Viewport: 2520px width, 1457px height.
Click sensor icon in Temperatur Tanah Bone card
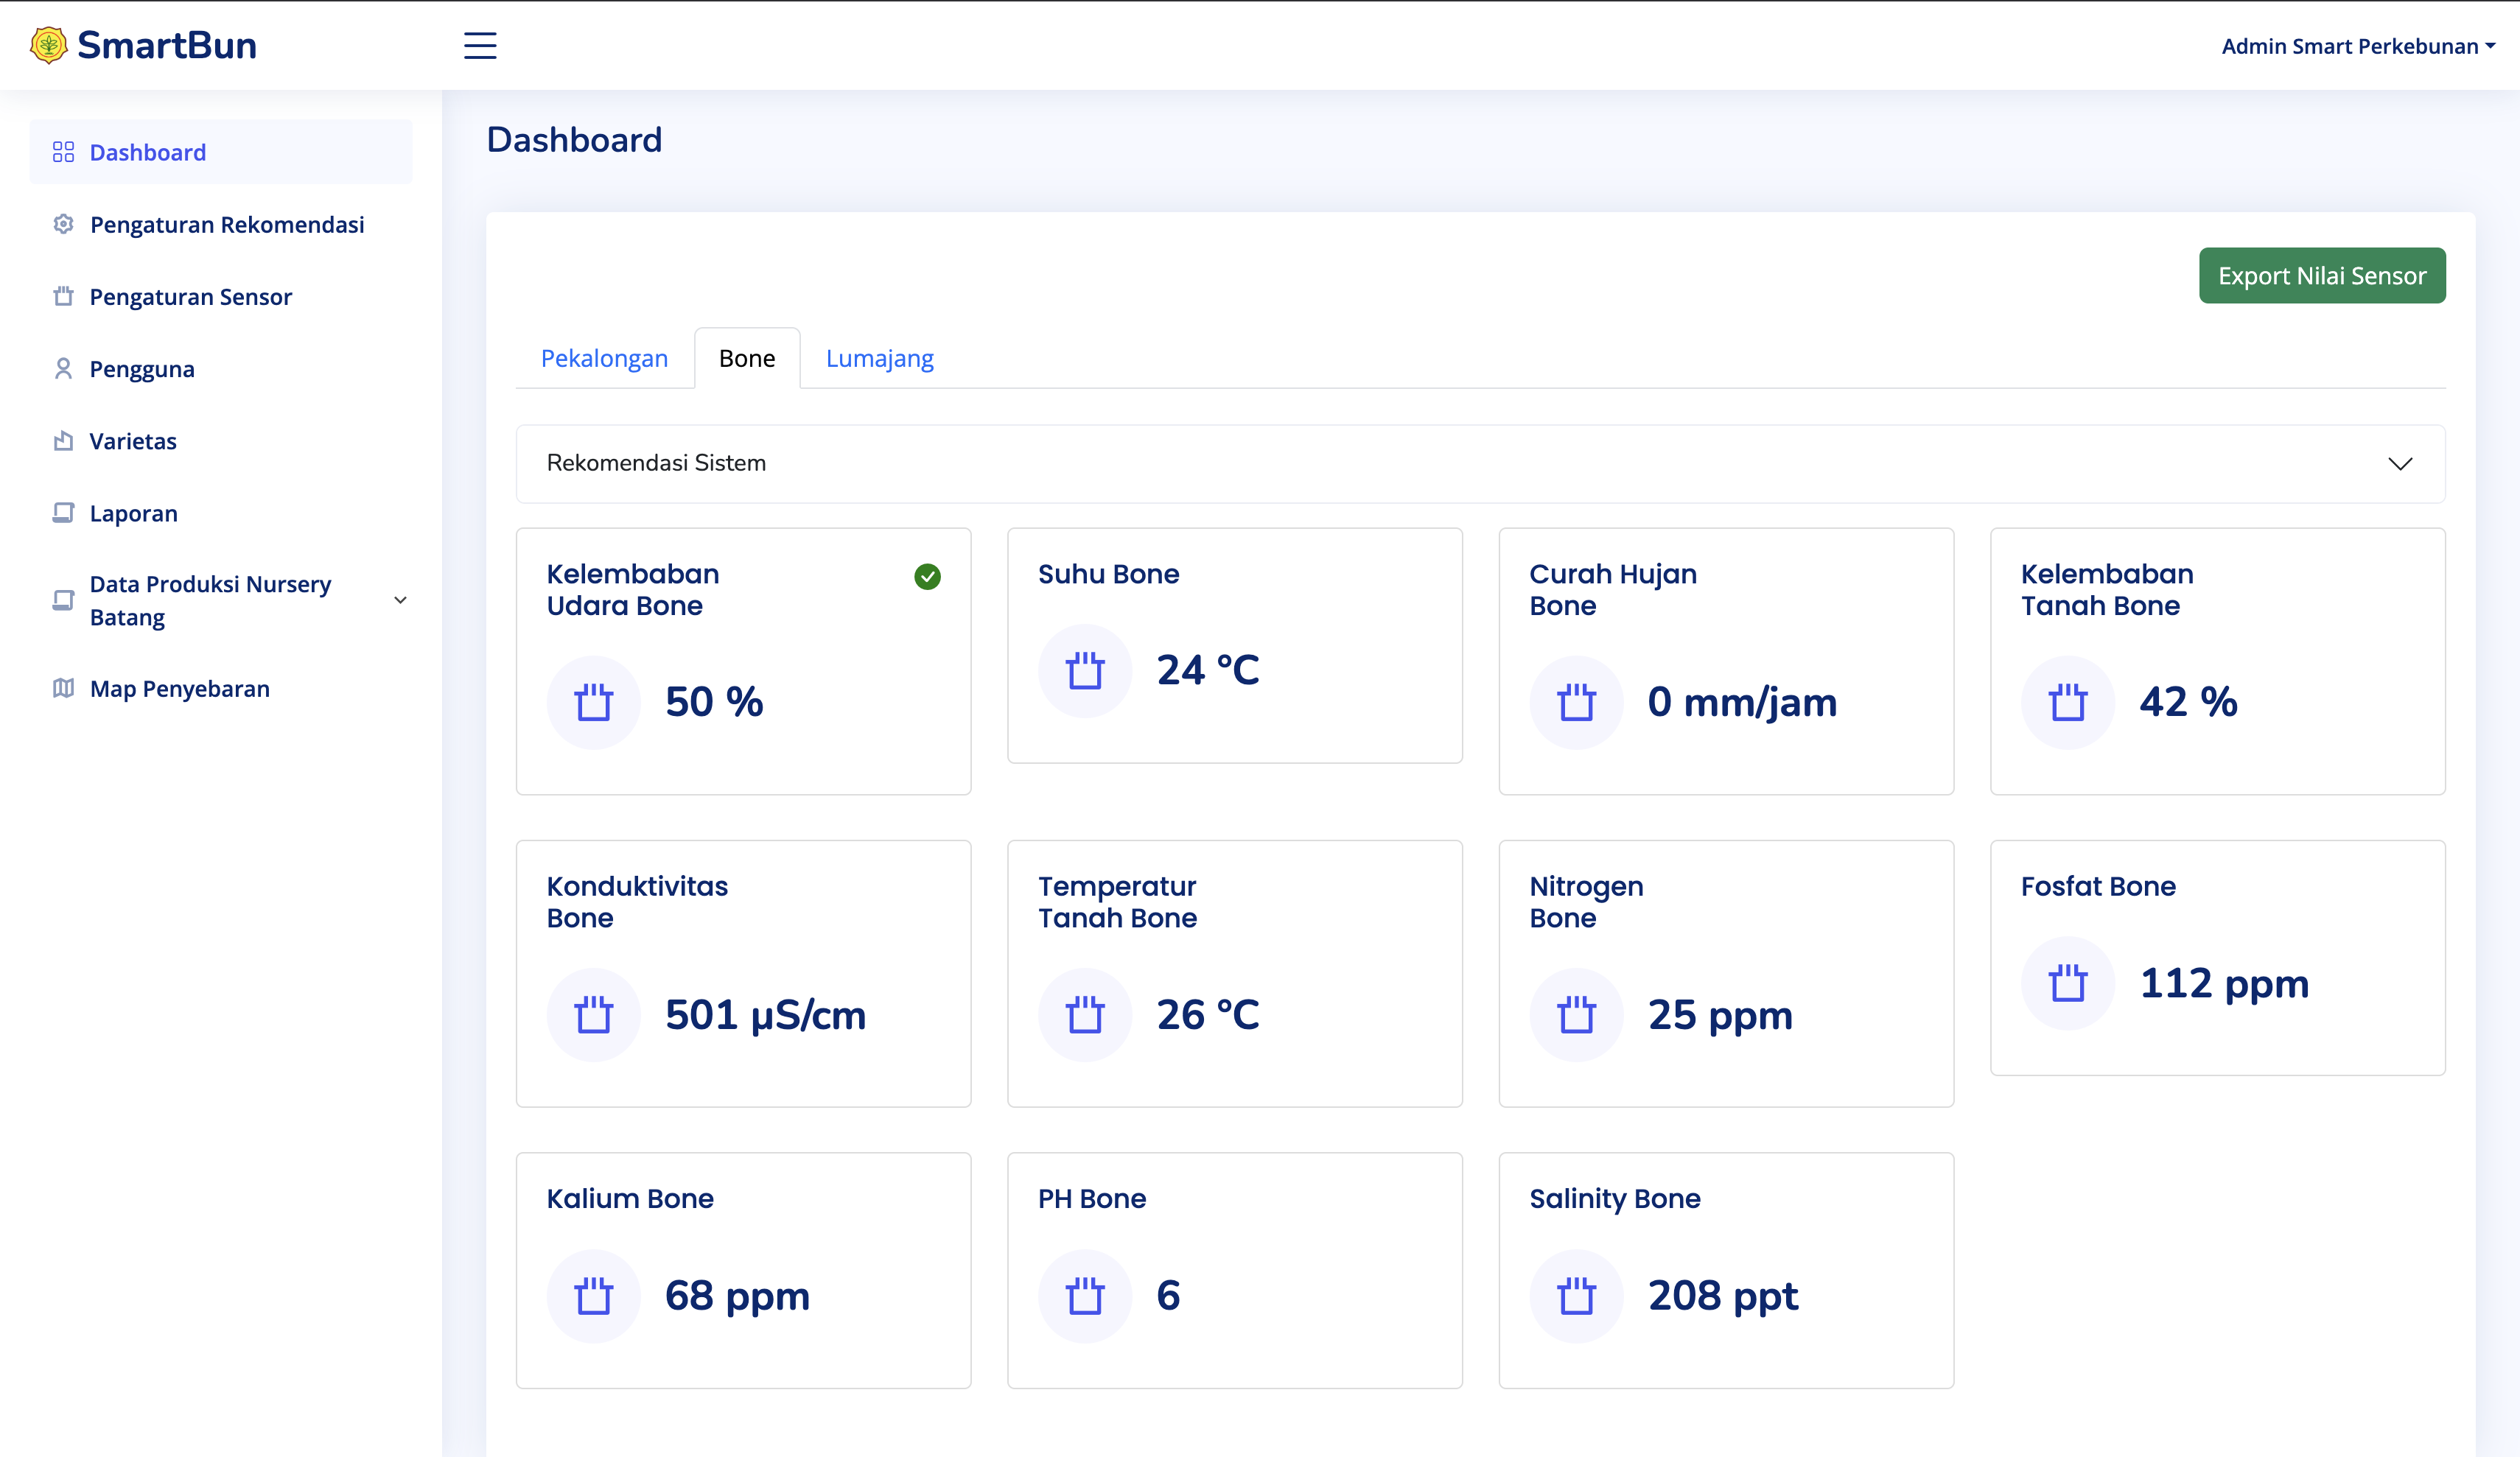point(1085,1015)
